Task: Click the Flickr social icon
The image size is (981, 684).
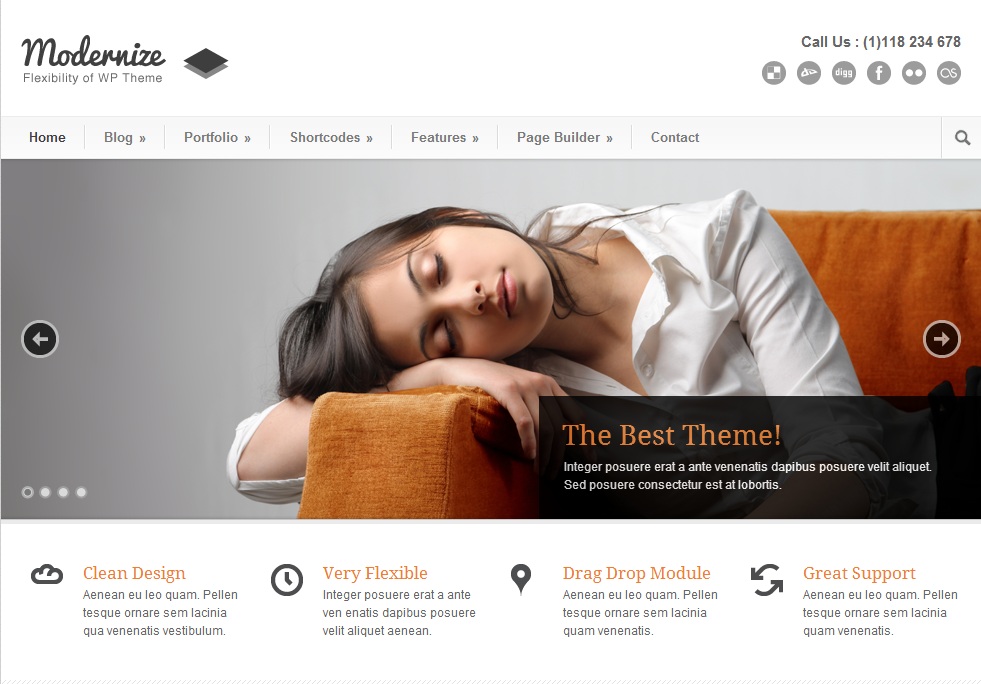Action: [x=913, y=73]
